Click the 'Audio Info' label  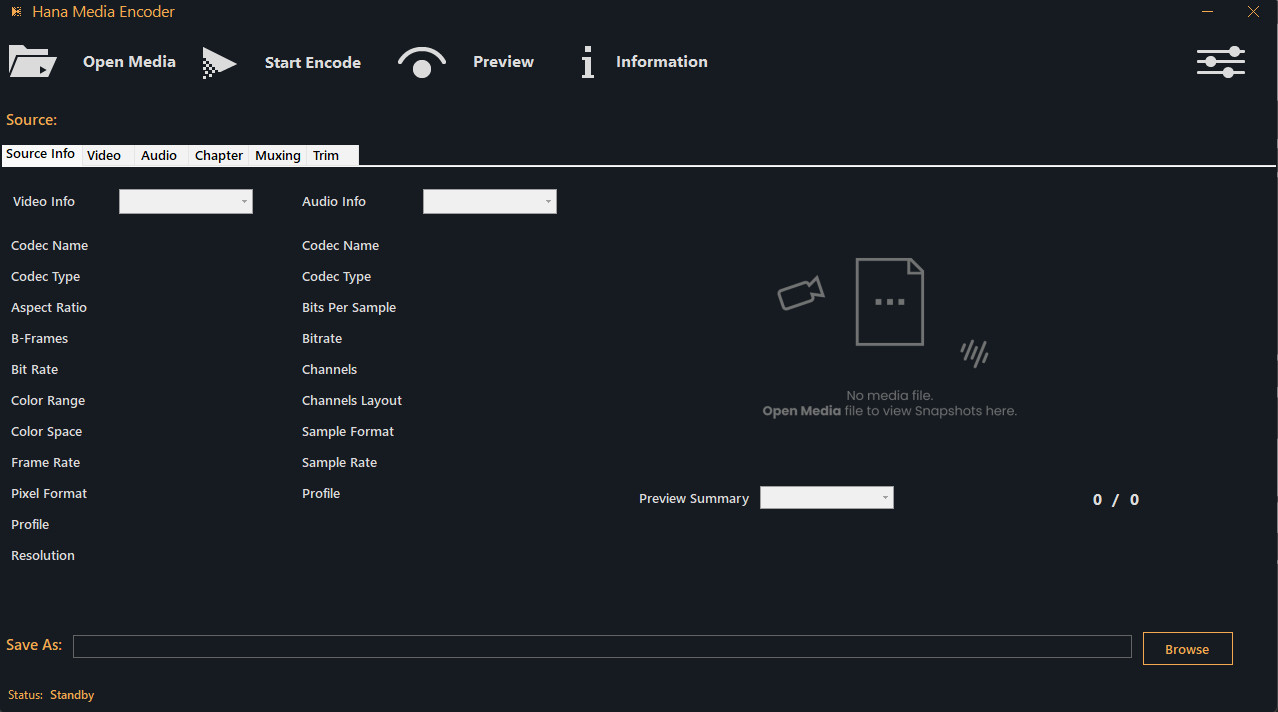click(x=334, y=201)
